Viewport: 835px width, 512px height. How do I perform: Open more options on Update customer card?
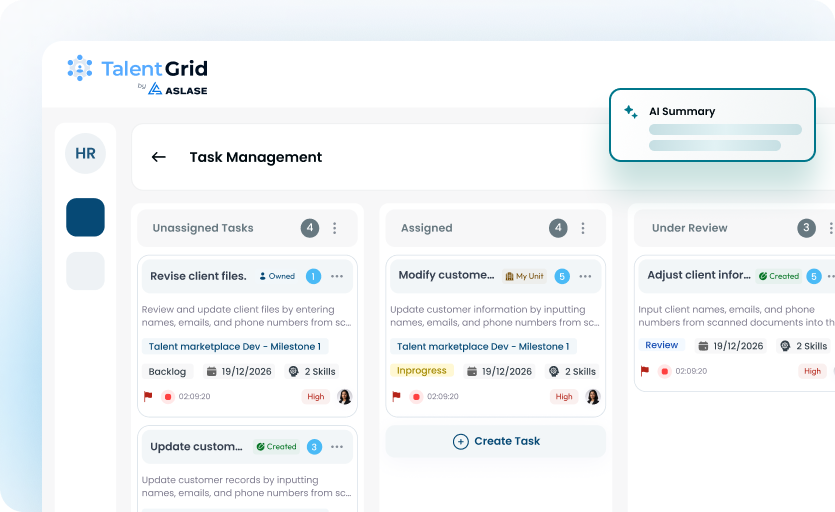pyautogui.click(x=337, y=446)
